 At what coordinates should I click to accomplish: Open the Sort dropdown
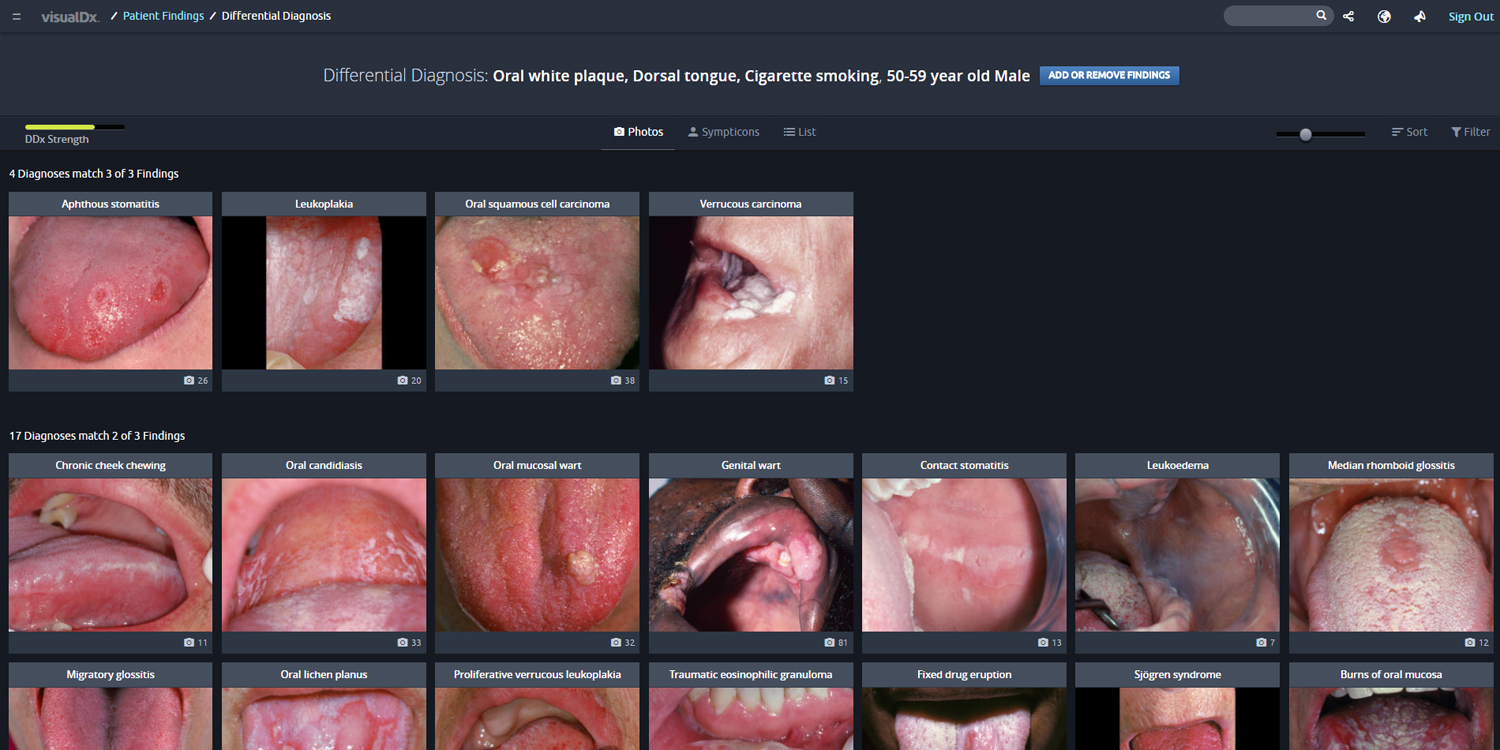(1409, 132)
